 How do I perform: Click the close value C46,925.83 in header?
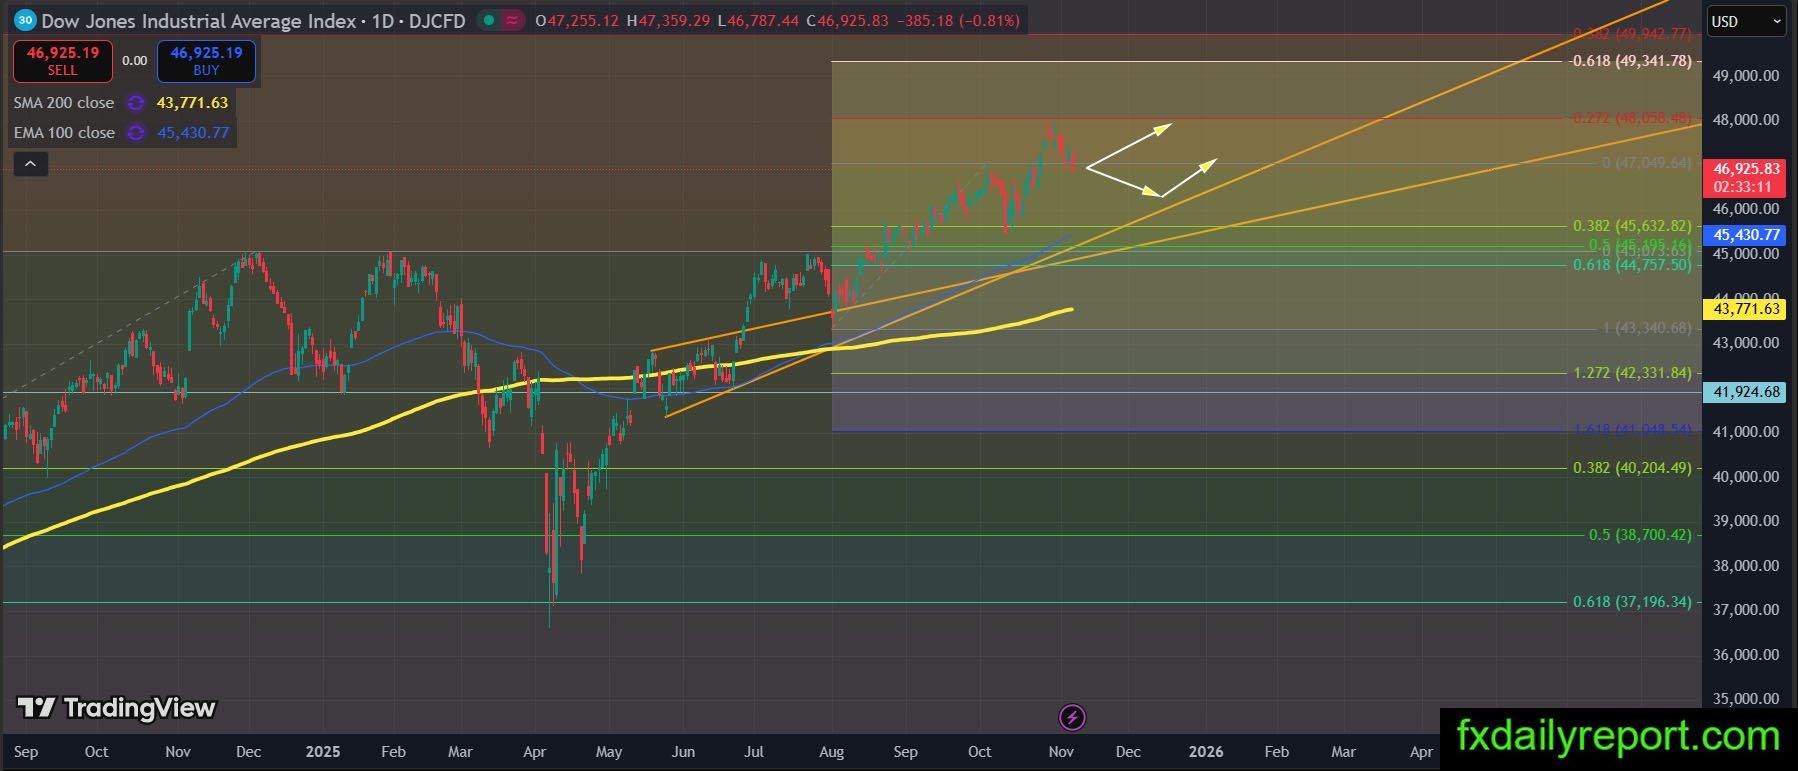847,20
